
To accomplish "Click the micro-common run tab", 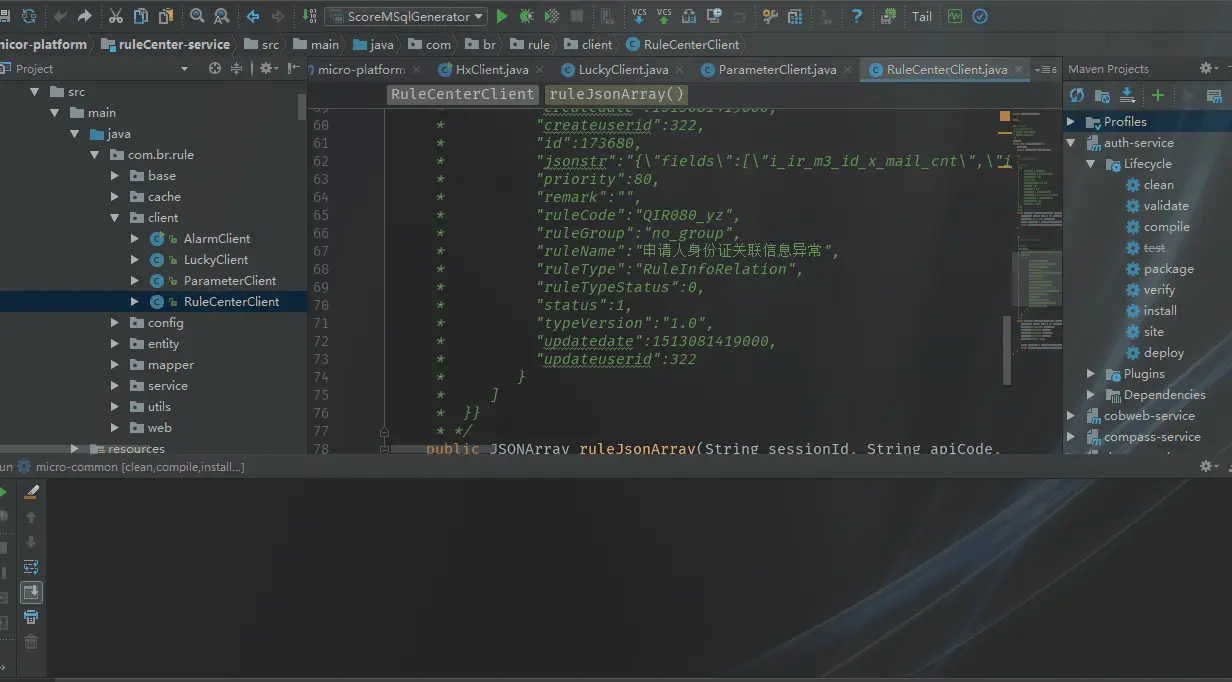I will pyautogui.click(x=130, y=467).
